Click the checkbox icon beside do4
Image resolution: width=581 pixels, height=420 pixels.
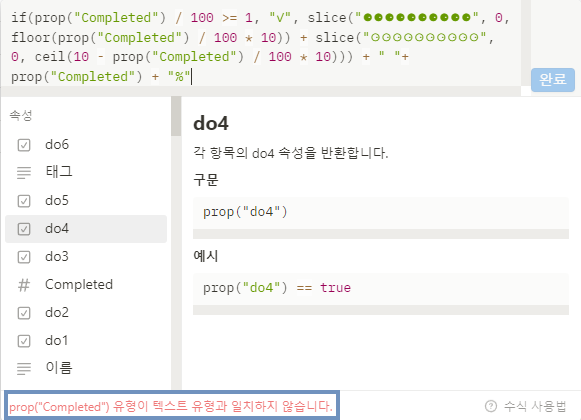tap(24, 229)
